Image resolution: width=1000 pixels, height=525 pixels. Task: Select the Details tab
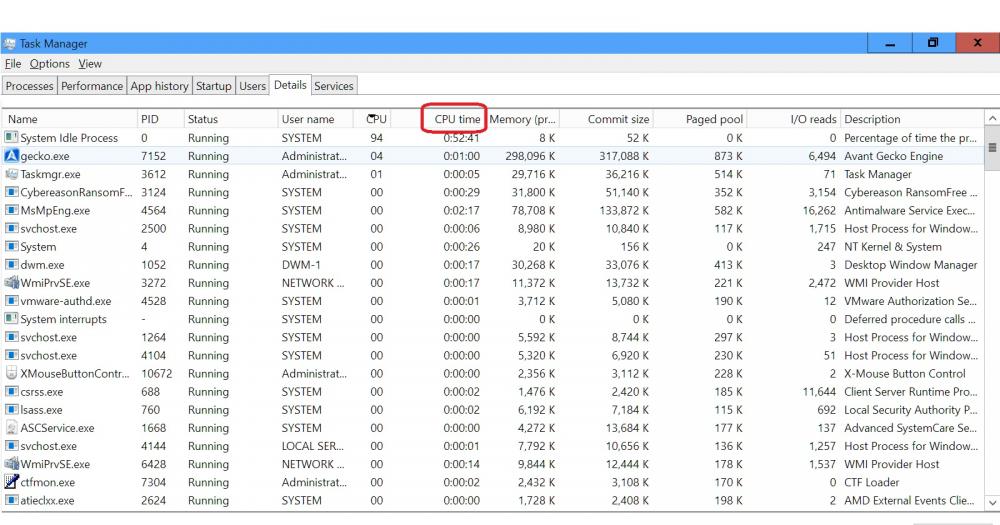(290, 85)
